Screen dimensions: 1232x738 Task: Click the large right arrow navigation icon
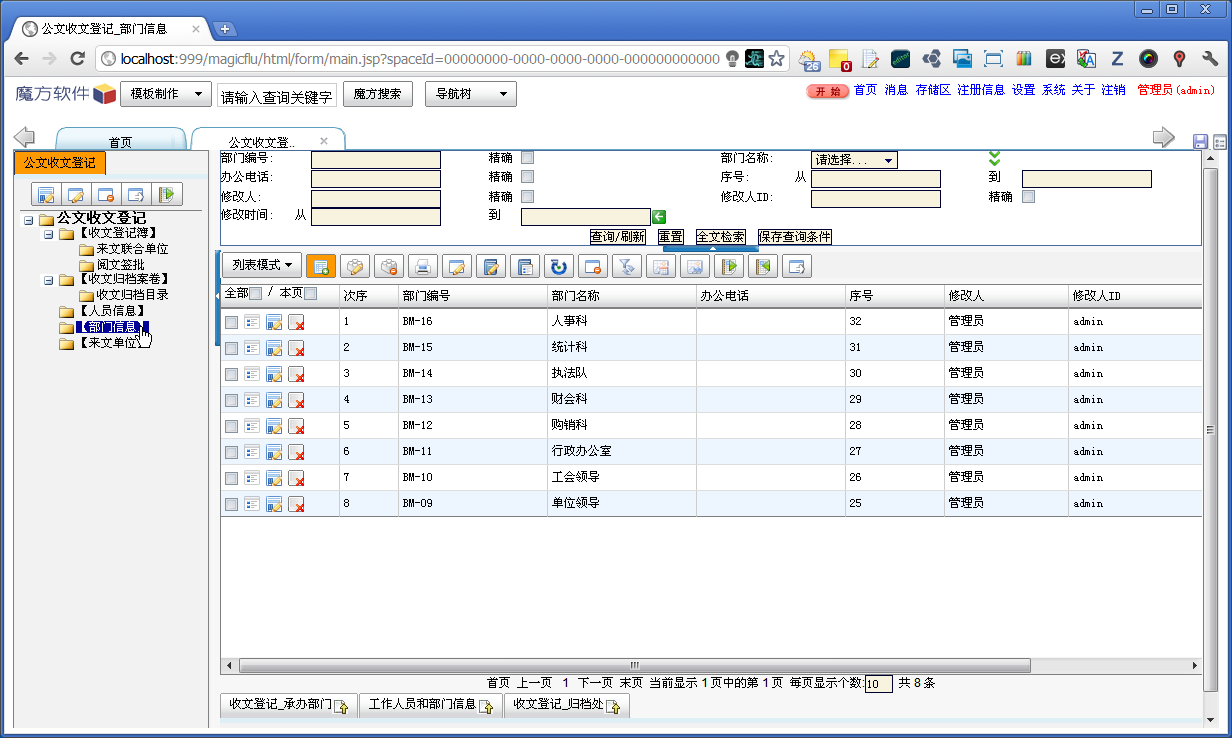(1164, 137)
